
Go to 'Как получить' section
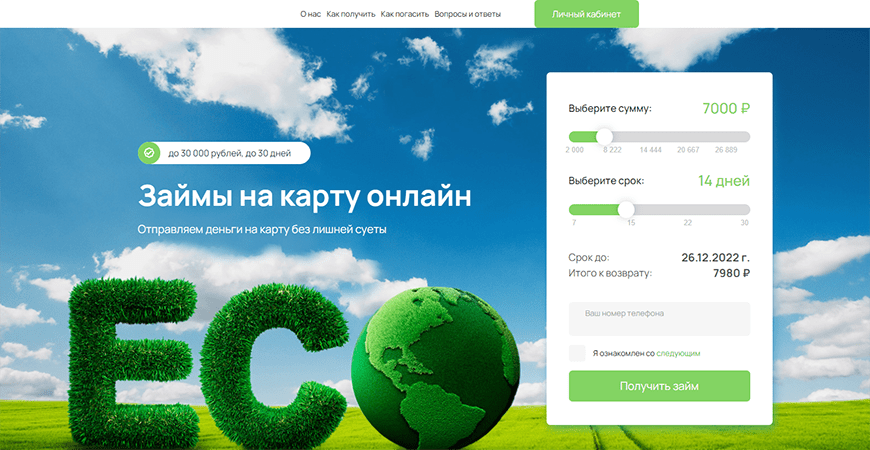click(x=351, y=14)
